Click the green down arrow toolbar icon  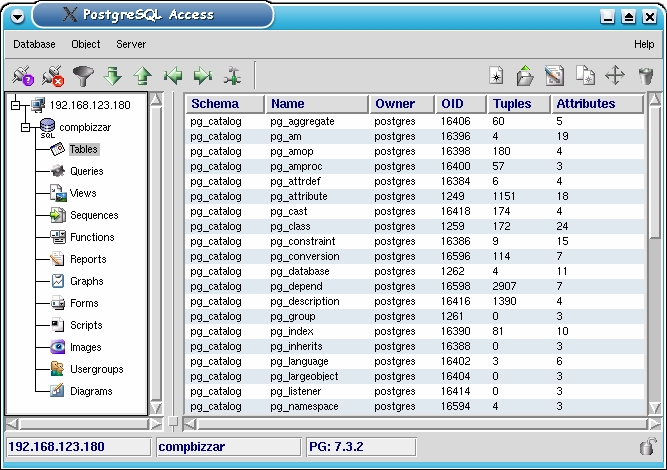(112, 76)
